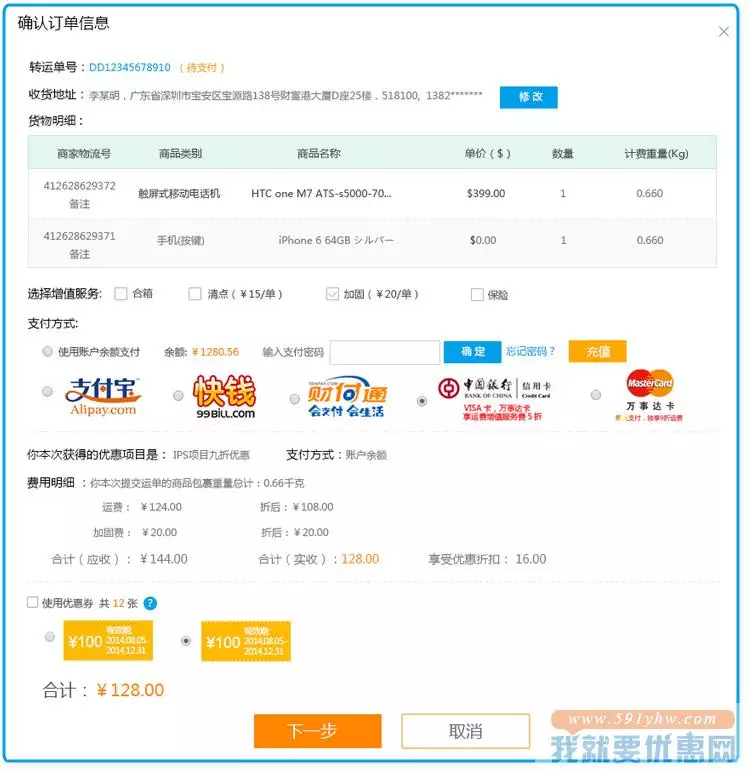Image resolution: width=750 pixels, height=773 pixels.
Task: Click the balance amount ¥1280.56
Action: [215, 352]
